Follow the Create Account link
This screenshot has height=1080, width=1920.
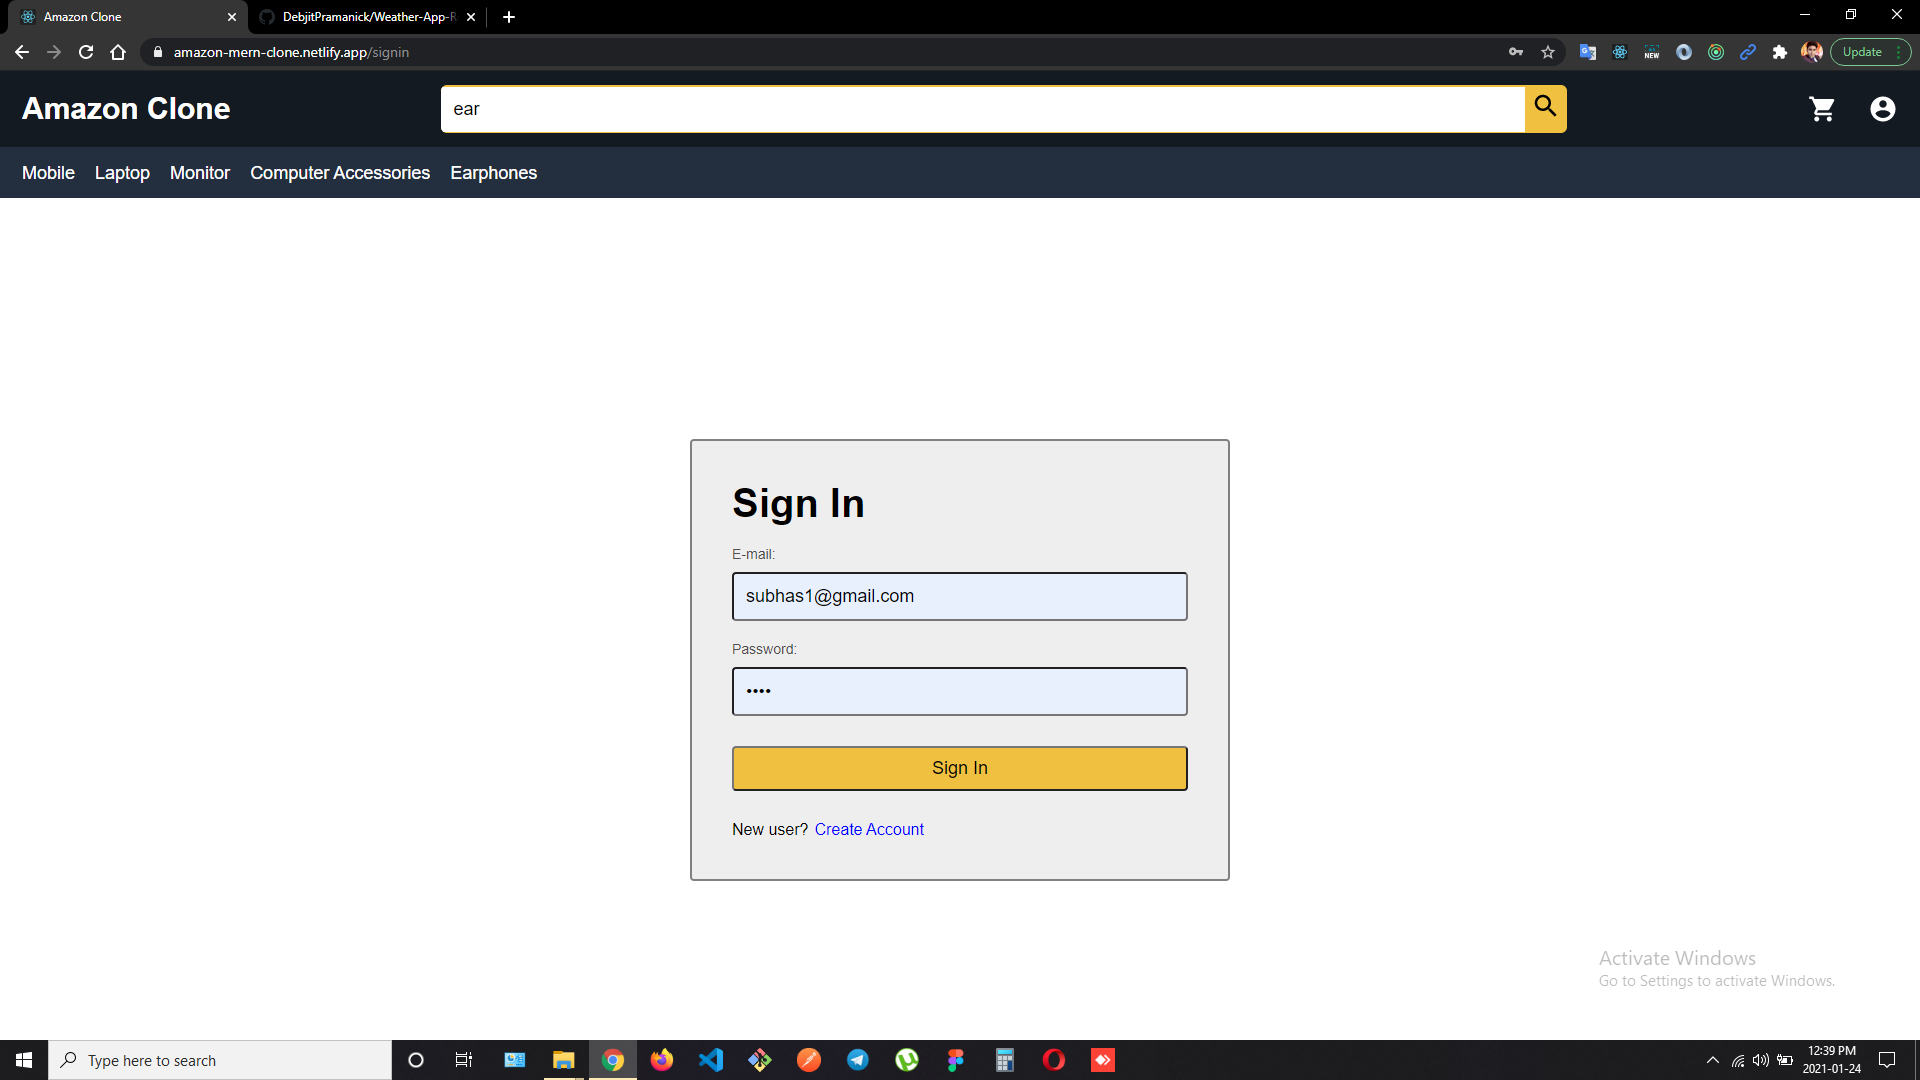(869, 829)
